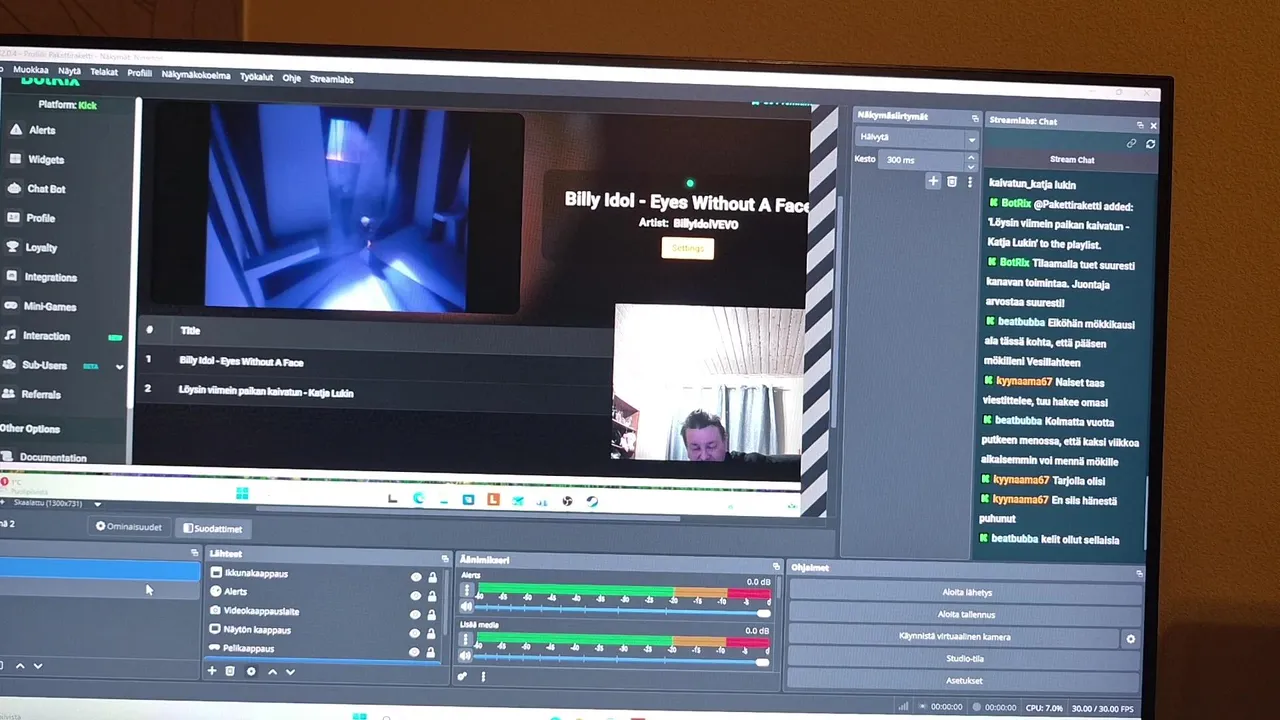Screen dimensions: 1280x720
Task: Toggle visibility of Näytön kaappaus source
Action: 416,633
